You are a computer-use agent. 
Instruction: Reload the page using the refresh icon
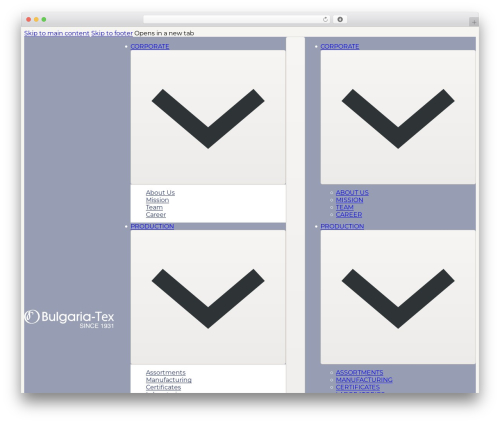coord(325,20)
